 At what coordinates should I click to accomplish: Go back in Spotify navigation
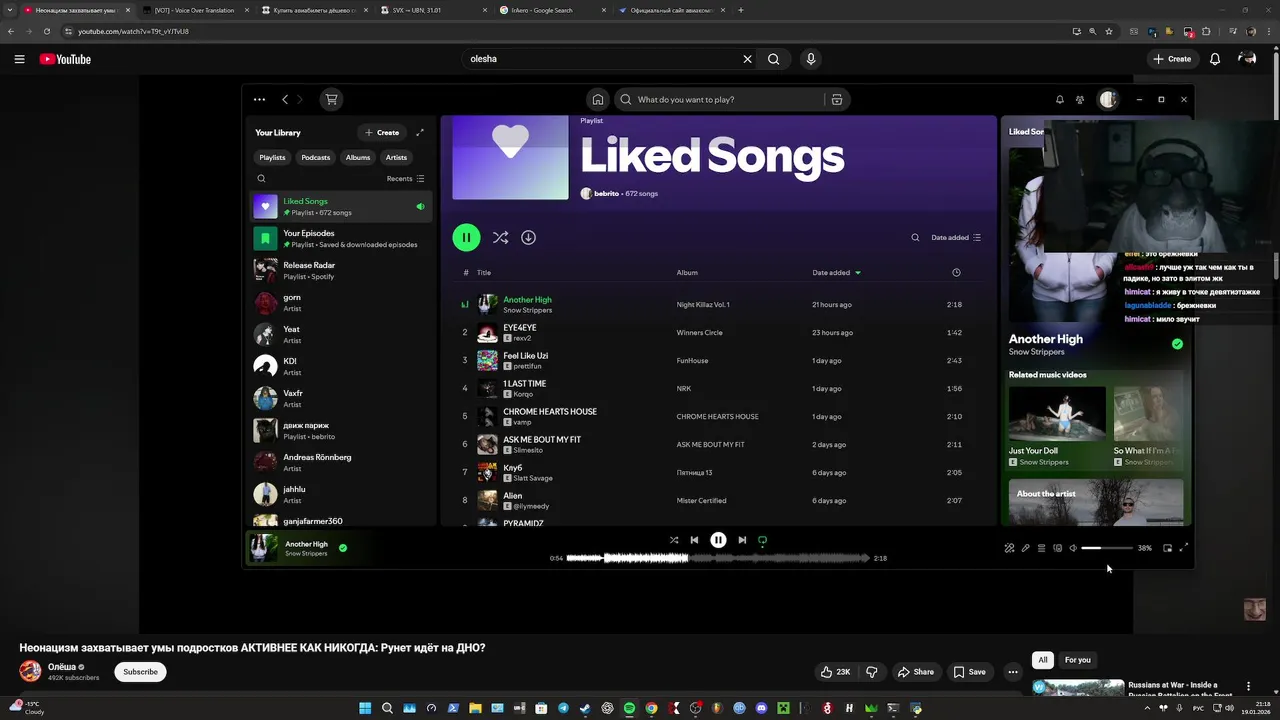tap(285, 99)
